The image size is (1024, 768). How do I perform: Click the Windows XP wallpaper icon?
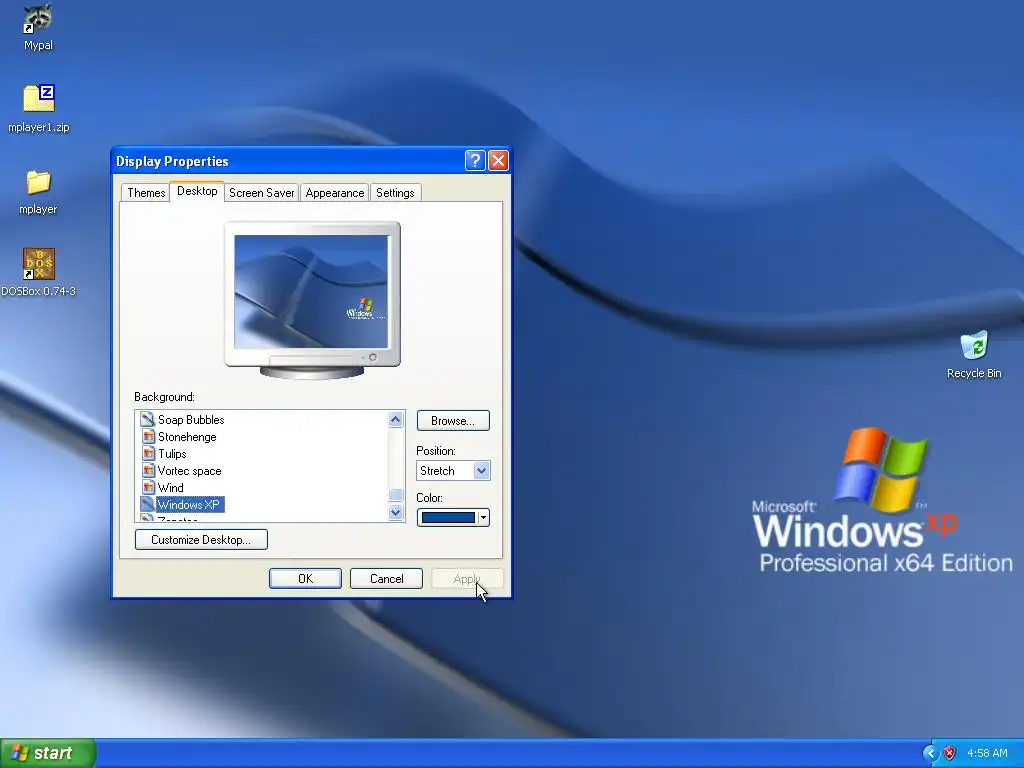pos(148,504)
